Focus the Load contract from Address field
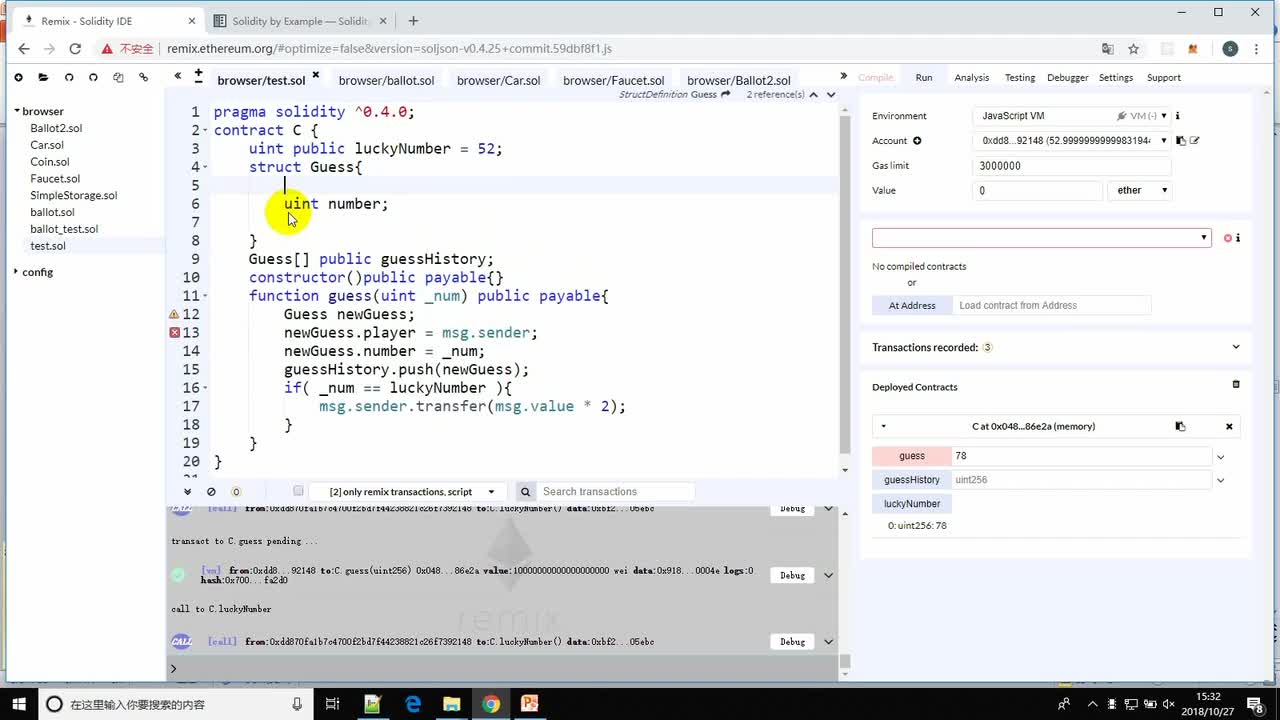Viewport: 1280px width, 720px height. pos(1051,305)
